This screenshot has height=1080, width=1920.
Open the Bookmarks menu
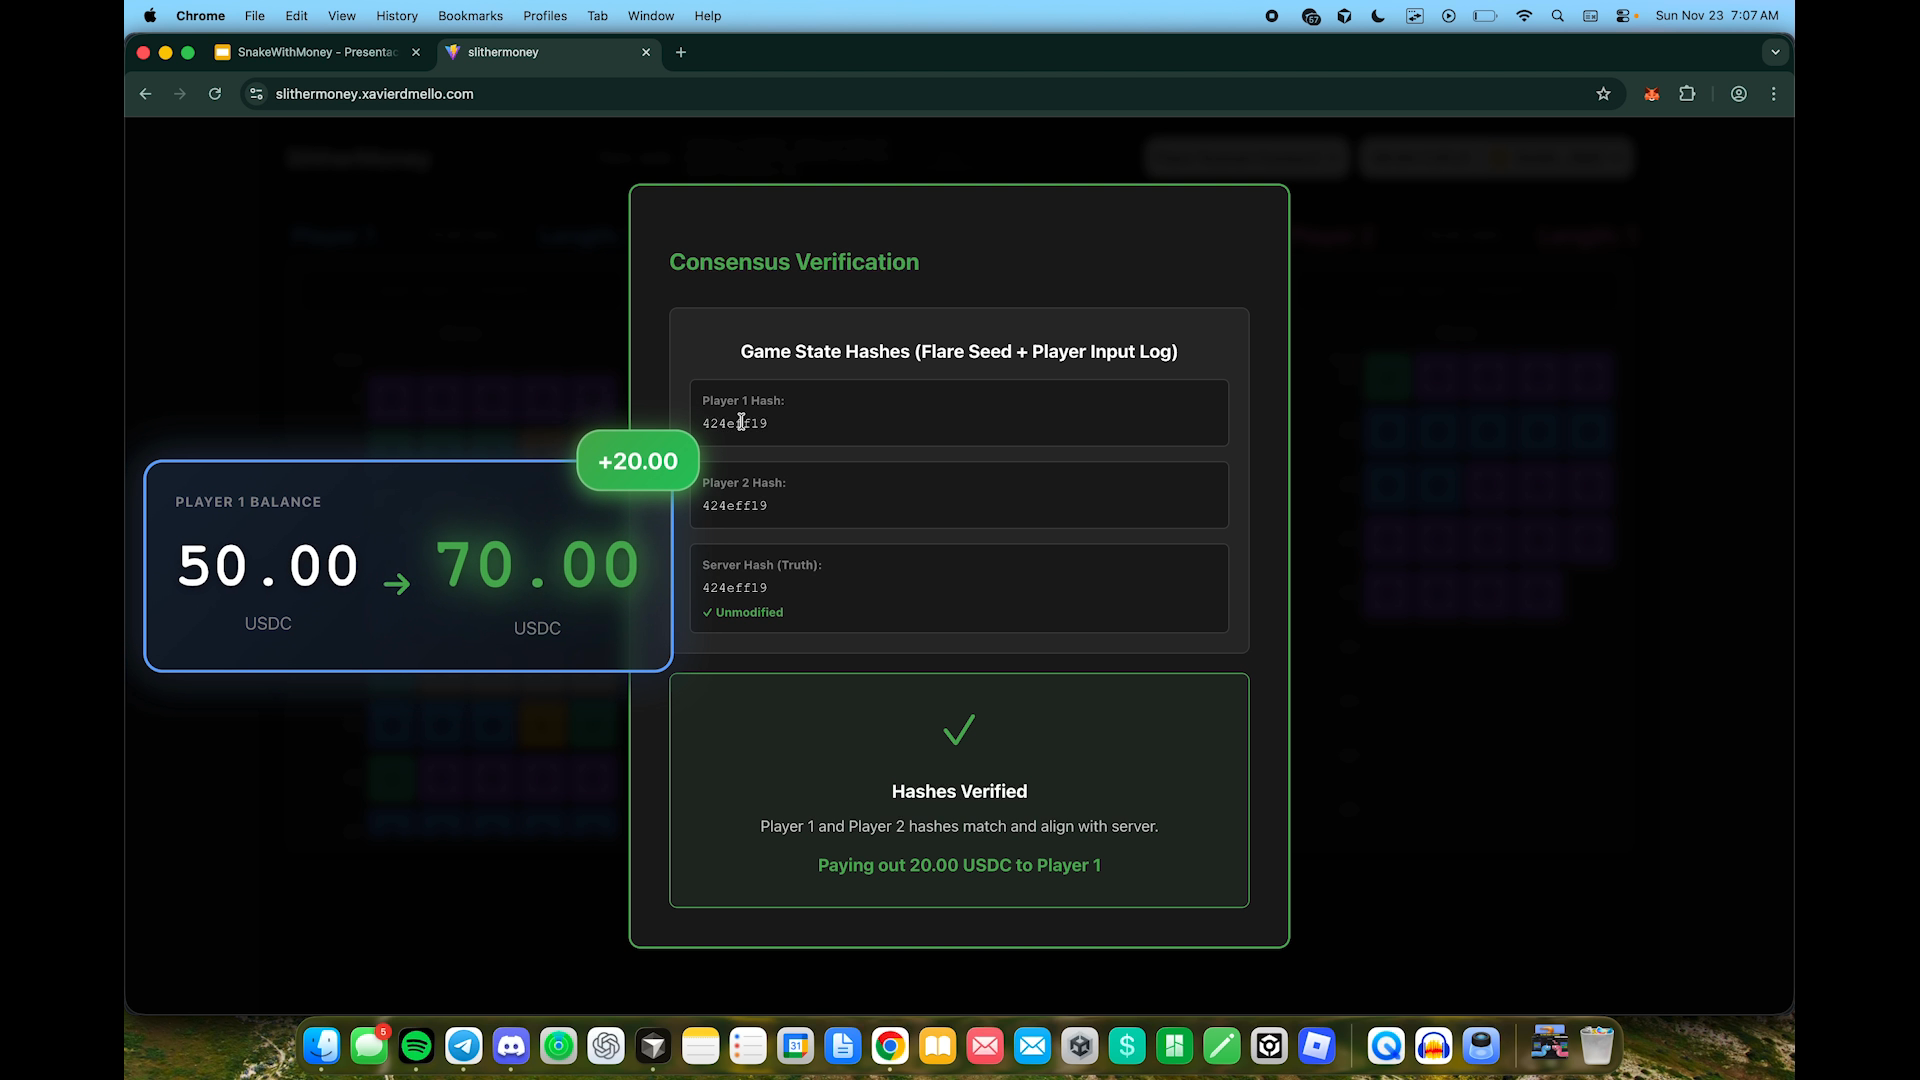click(470, 16)
